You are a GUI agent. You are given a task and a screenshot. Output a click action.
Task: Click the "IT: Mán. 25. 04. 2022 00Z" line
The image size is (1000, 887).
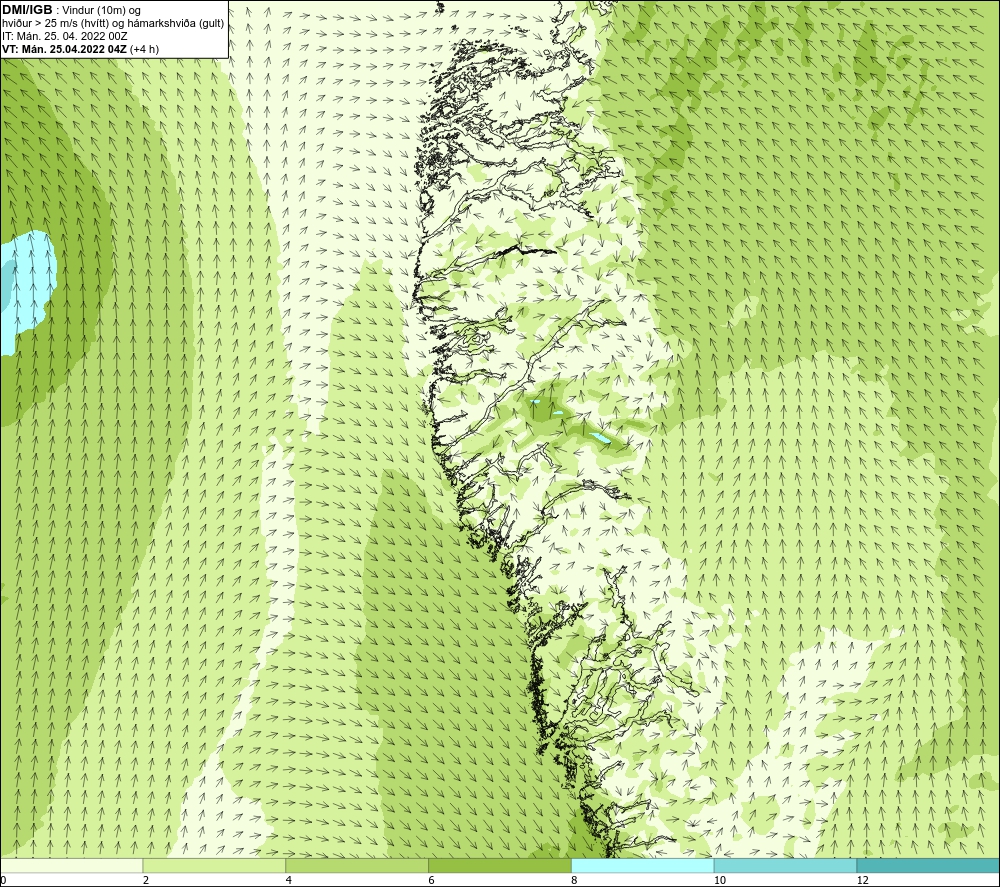(64, 36)
